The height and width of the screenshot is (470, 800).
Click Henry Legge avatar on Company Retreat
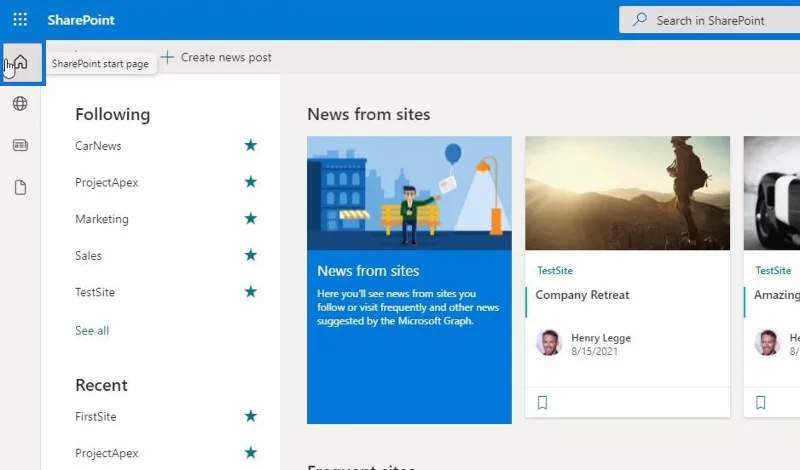549,342
